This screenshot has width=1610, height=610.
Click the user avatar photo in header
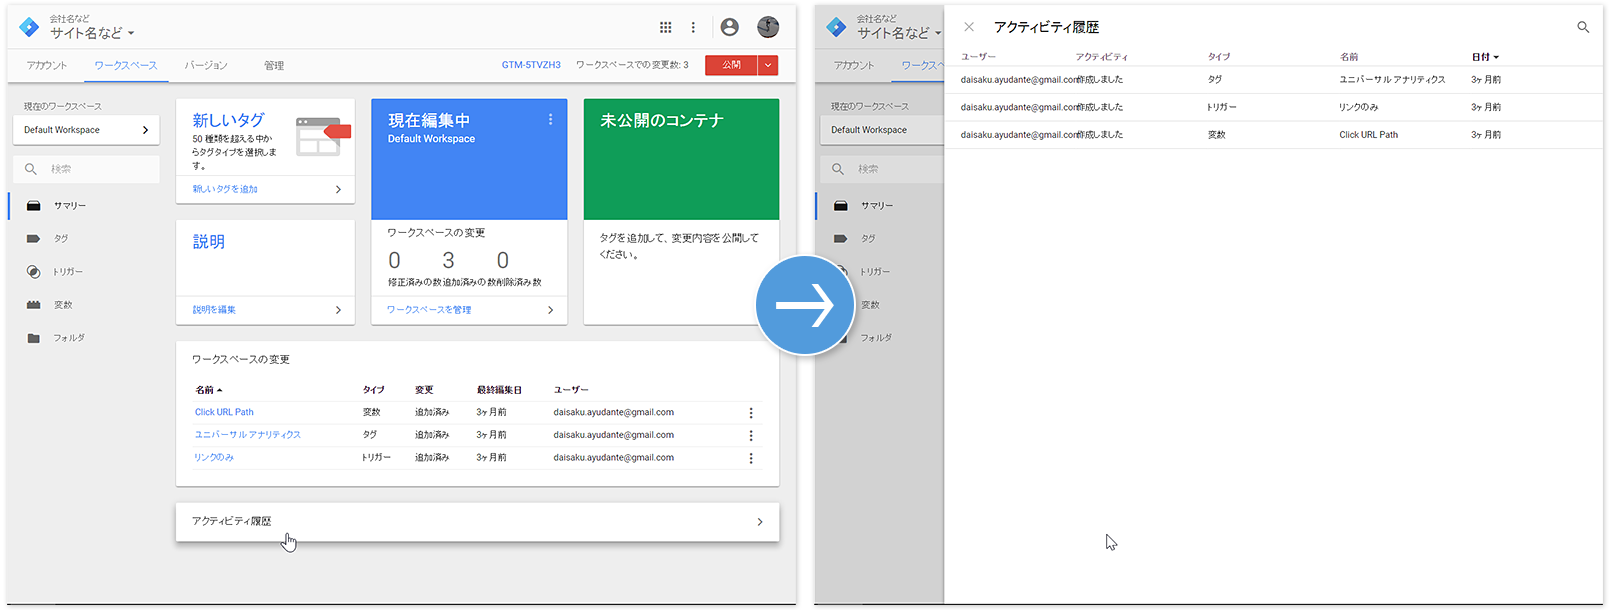coord(768,27)
